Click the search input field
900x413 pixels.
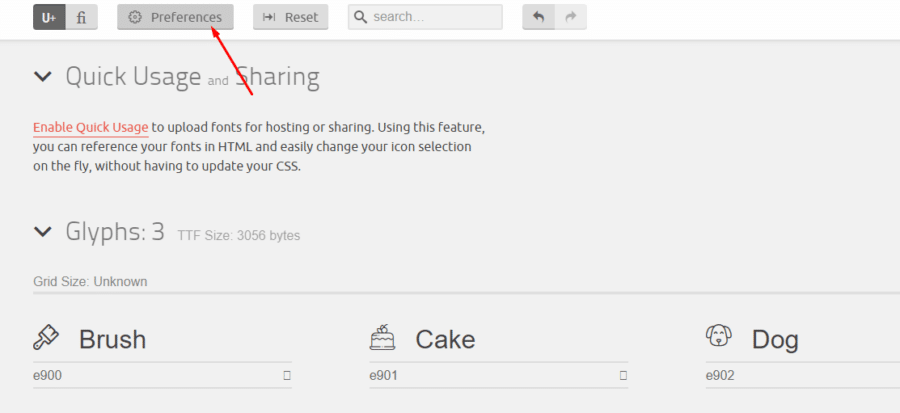(425, 17)
